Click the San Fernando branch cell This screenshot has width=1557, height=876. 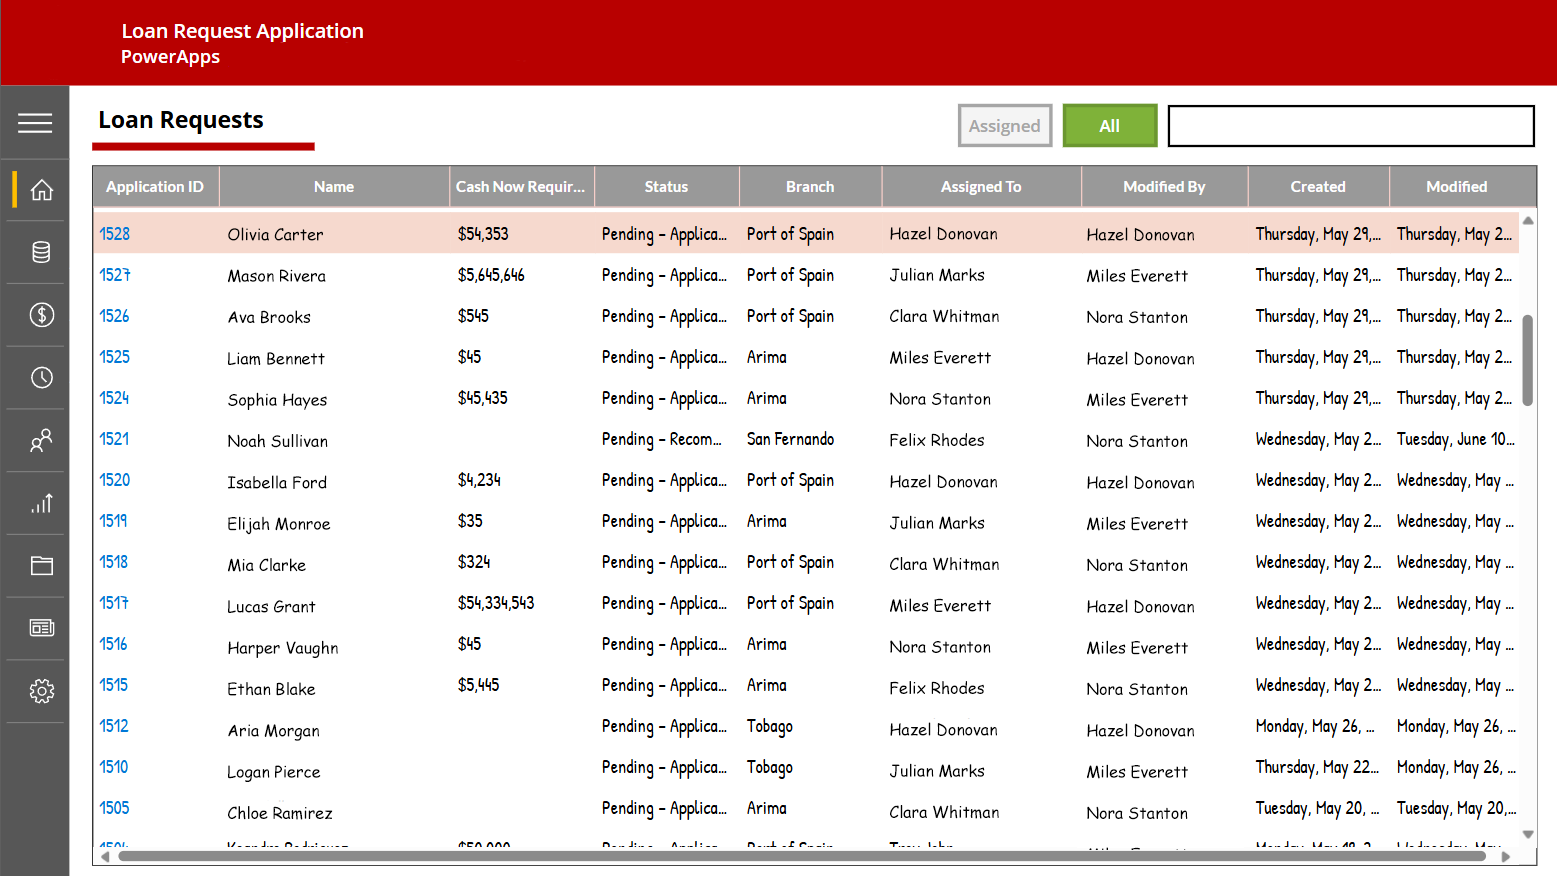point(790,439)
